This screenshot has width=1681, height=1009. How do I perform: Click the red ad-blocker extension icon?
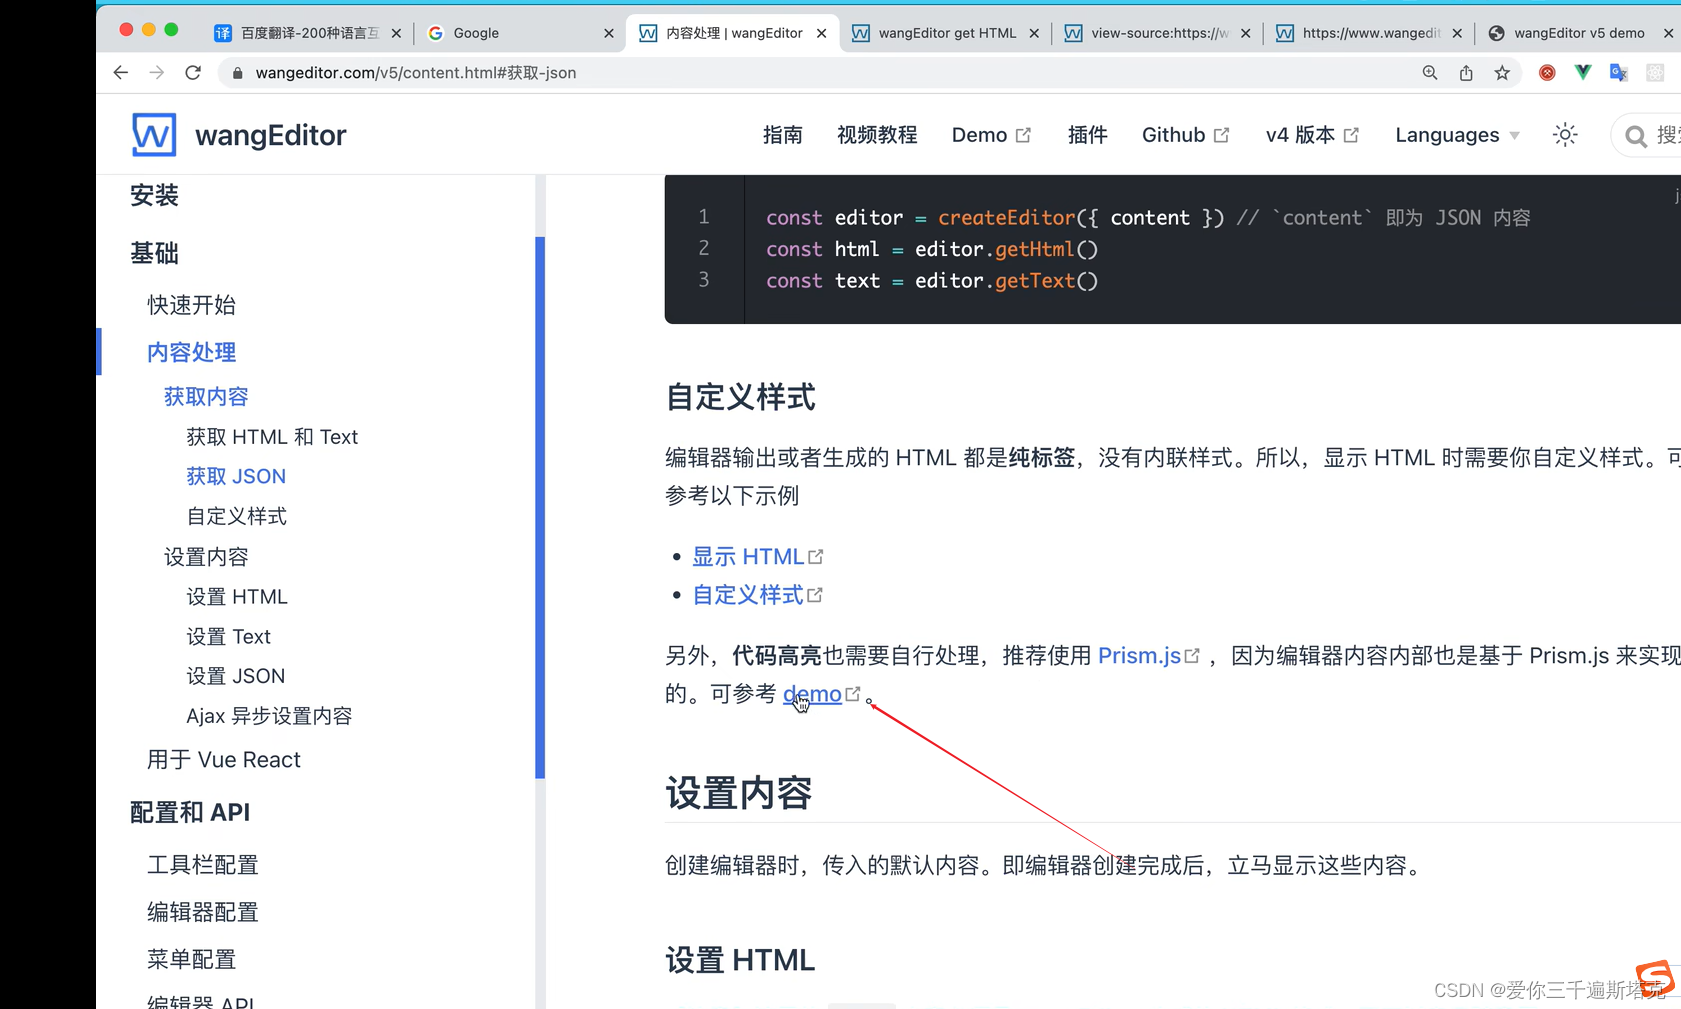tap(1545, 72)
